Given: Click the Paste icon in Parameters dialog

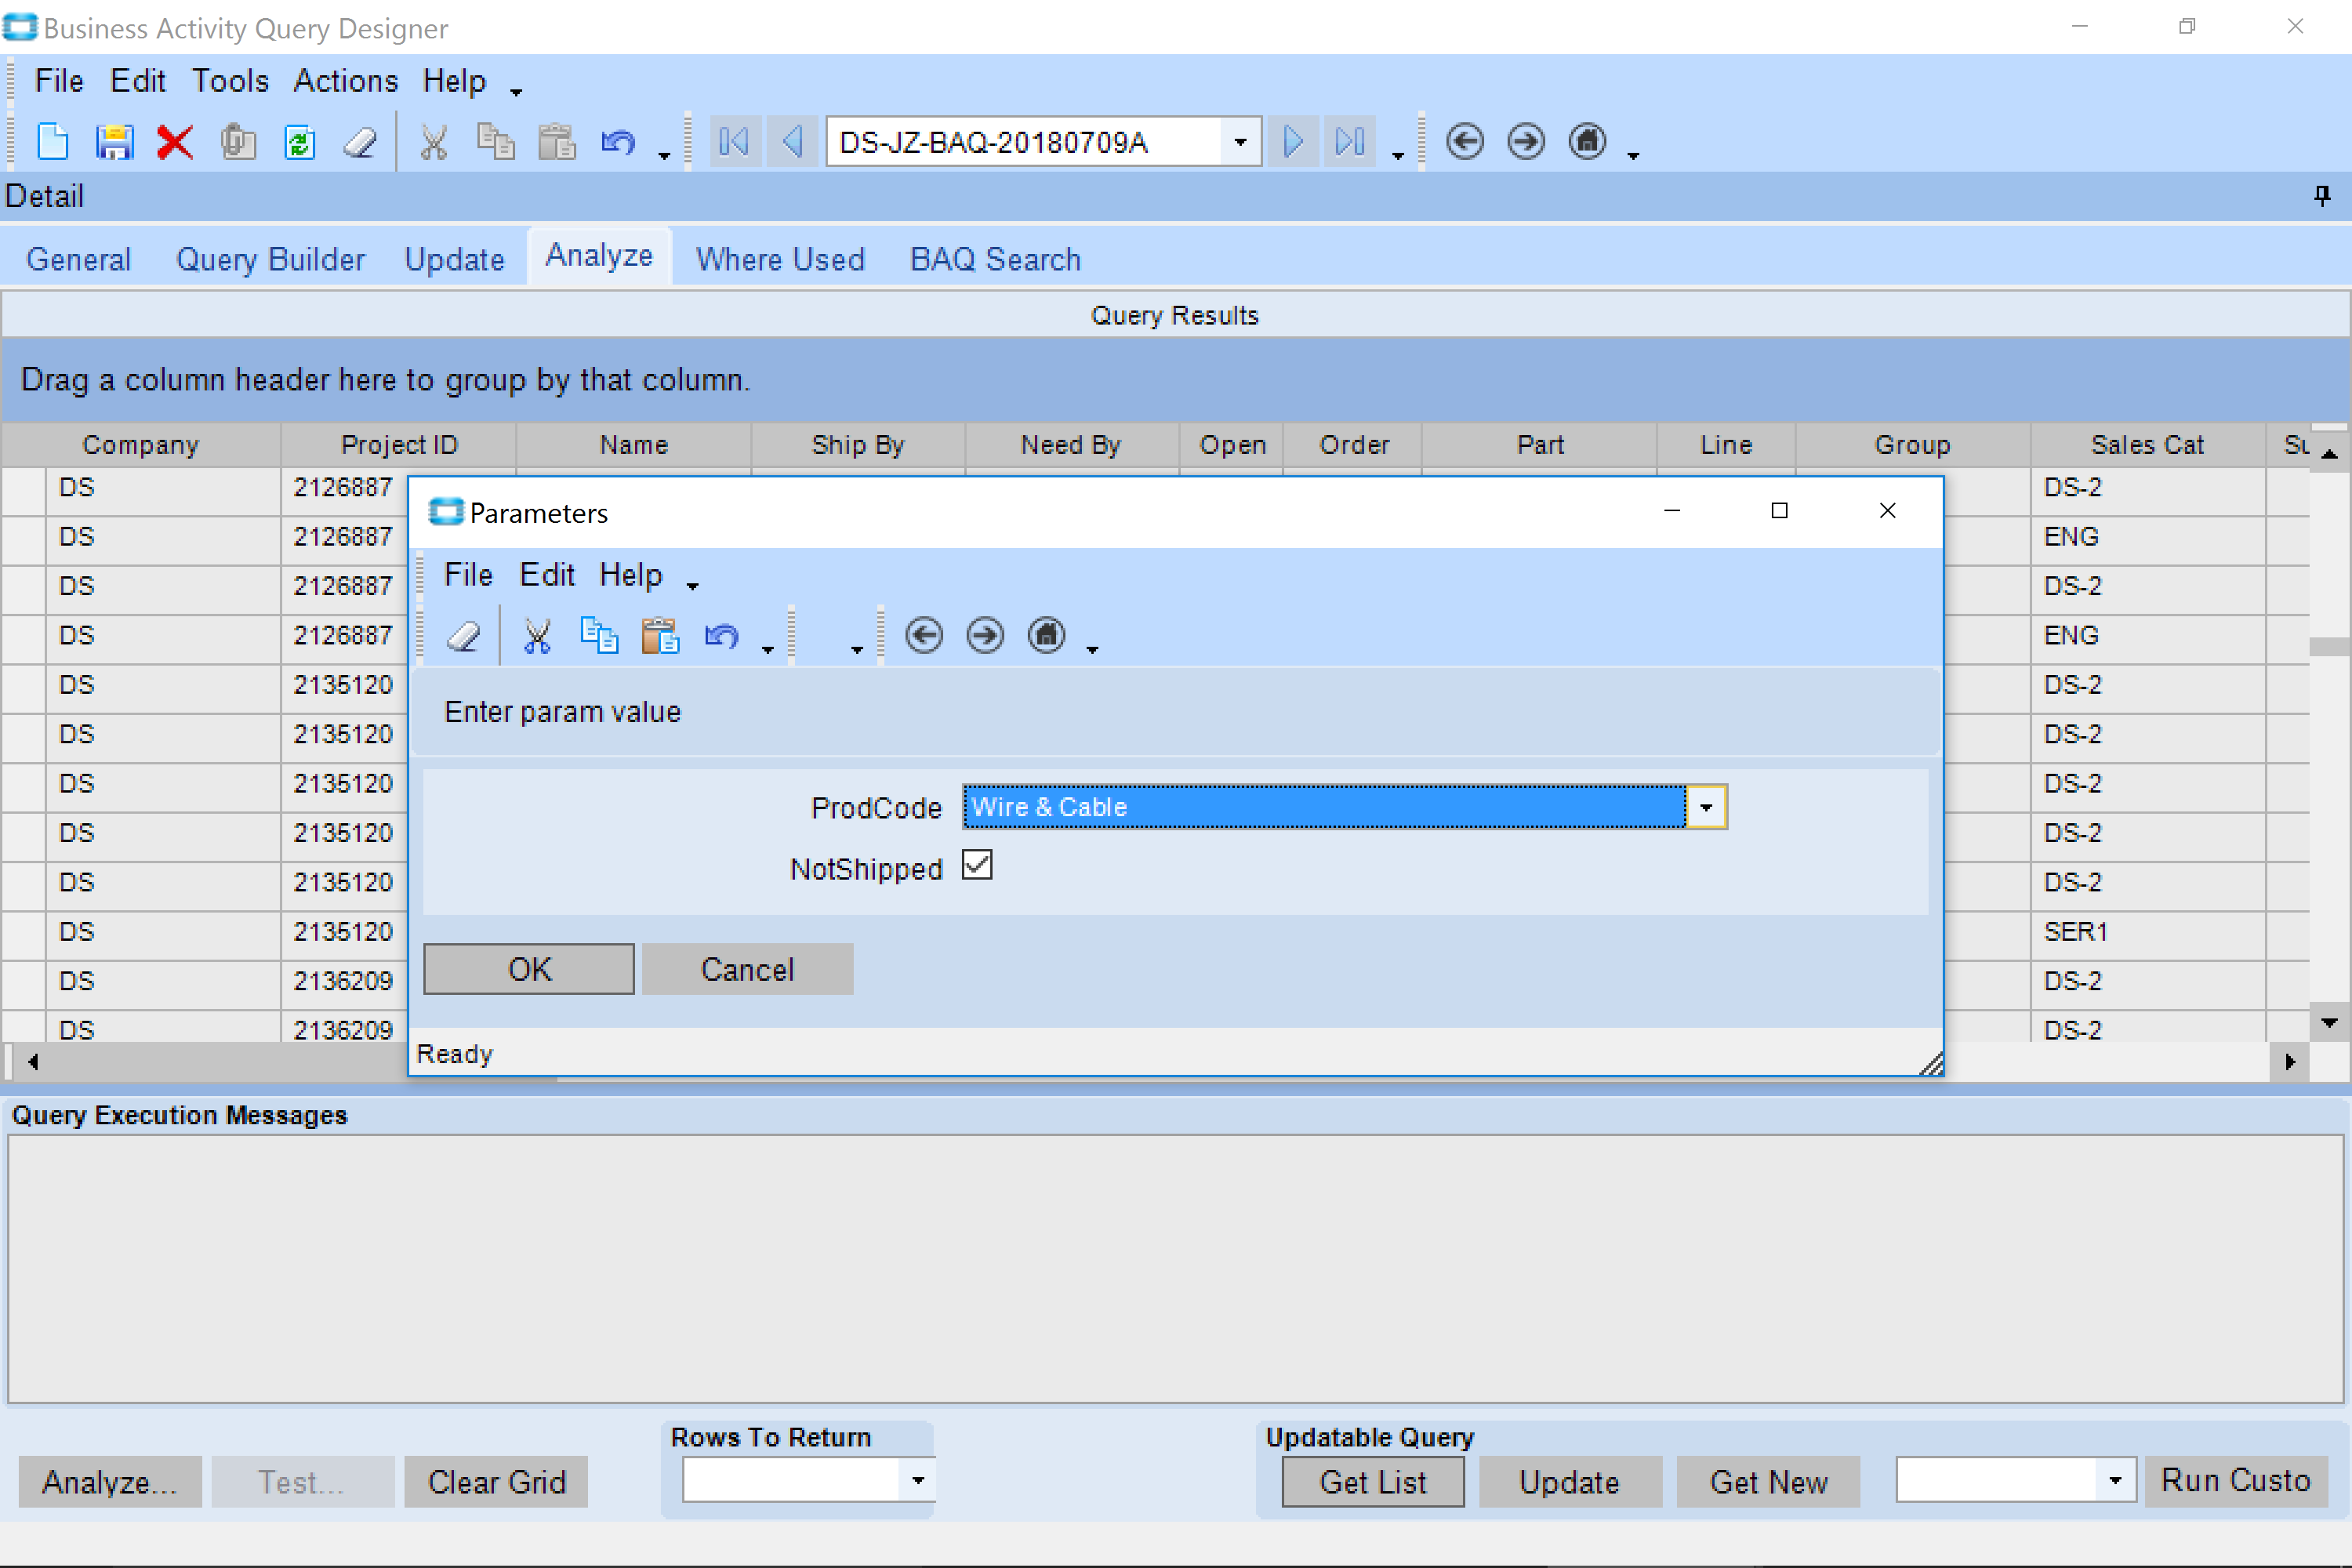Looking at the screenshot, I should [660, 636].
